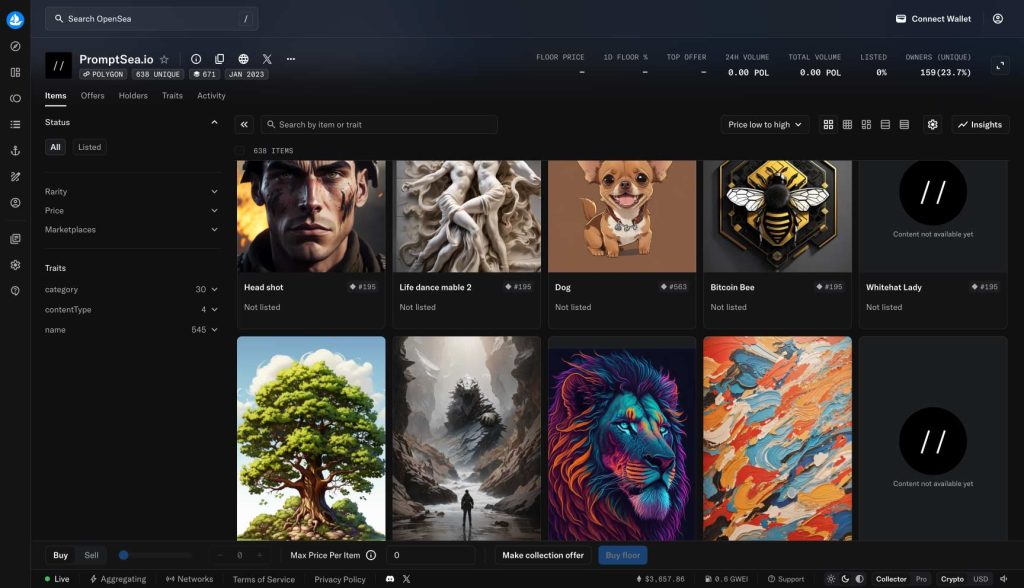Expand the Rarity filter section

[131, 192]
